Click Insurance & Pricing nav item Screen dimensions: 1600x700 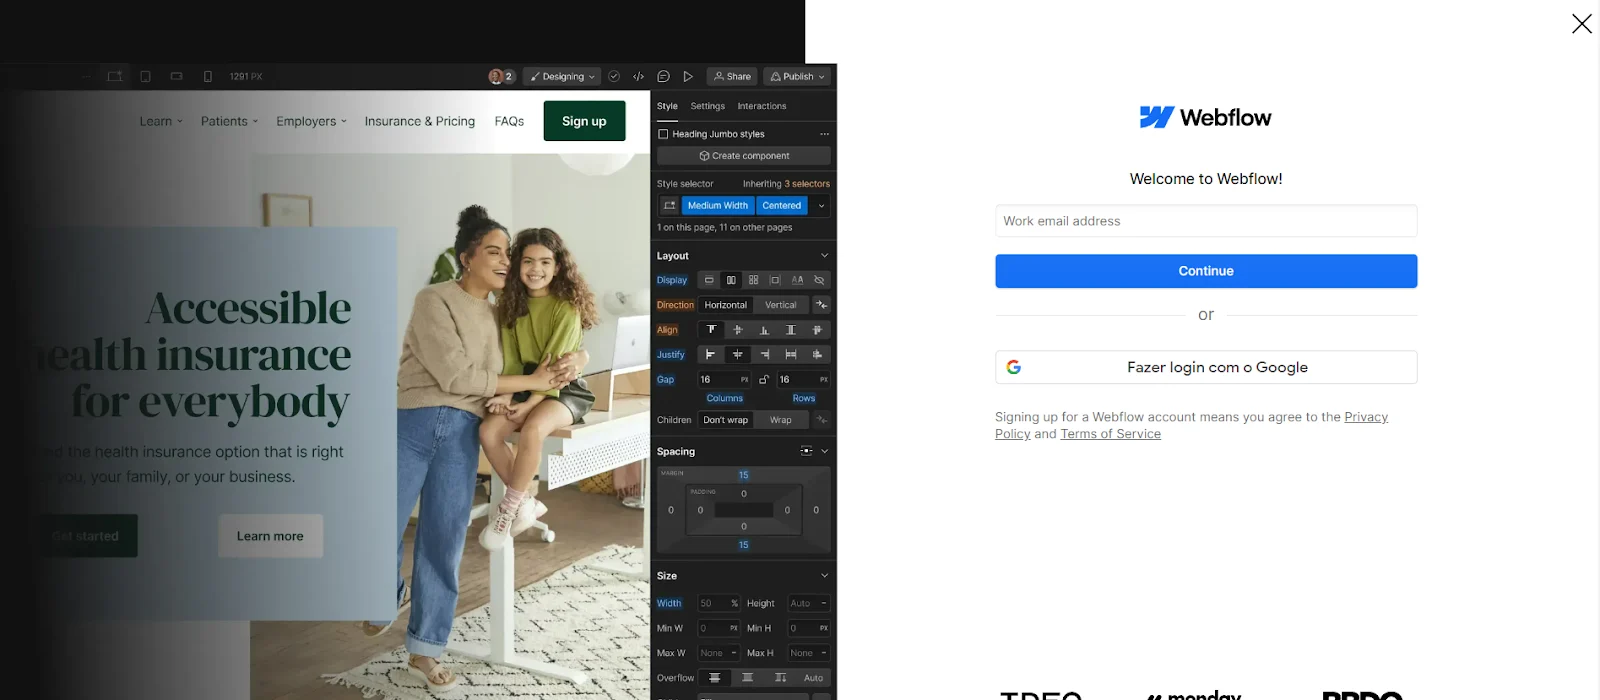pyautogui.click(x=420, y=121)
